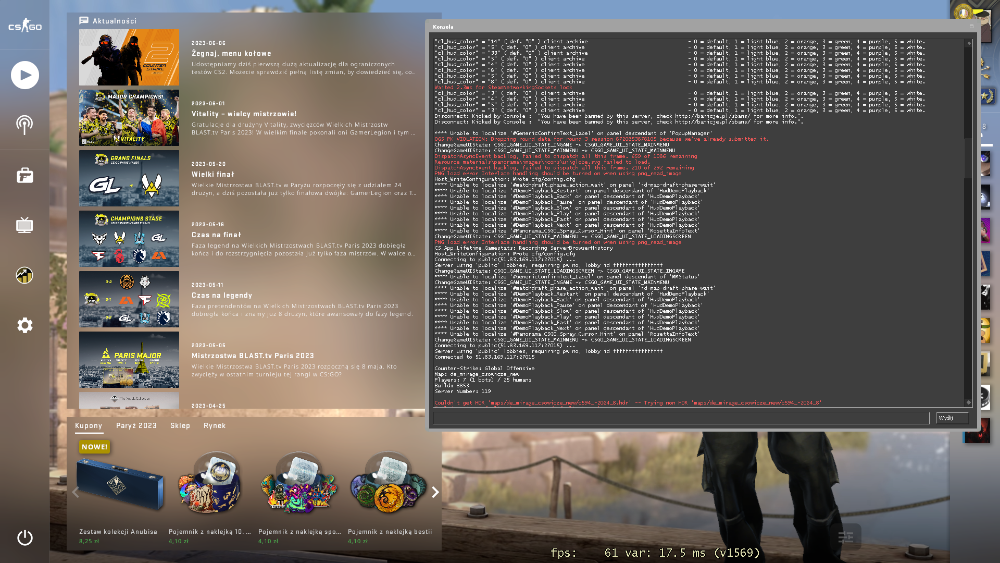The height and width of the screenshot is (563, 1000).
Task: Close the Konsola window
Action: 972,26
